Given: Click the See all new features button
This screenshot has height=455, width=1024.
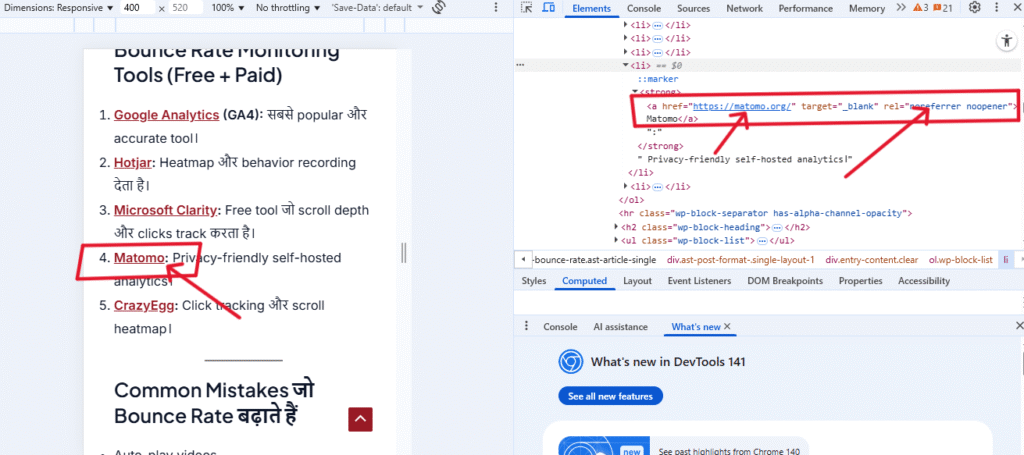Looking at the screenshot, I should [610, 396].
